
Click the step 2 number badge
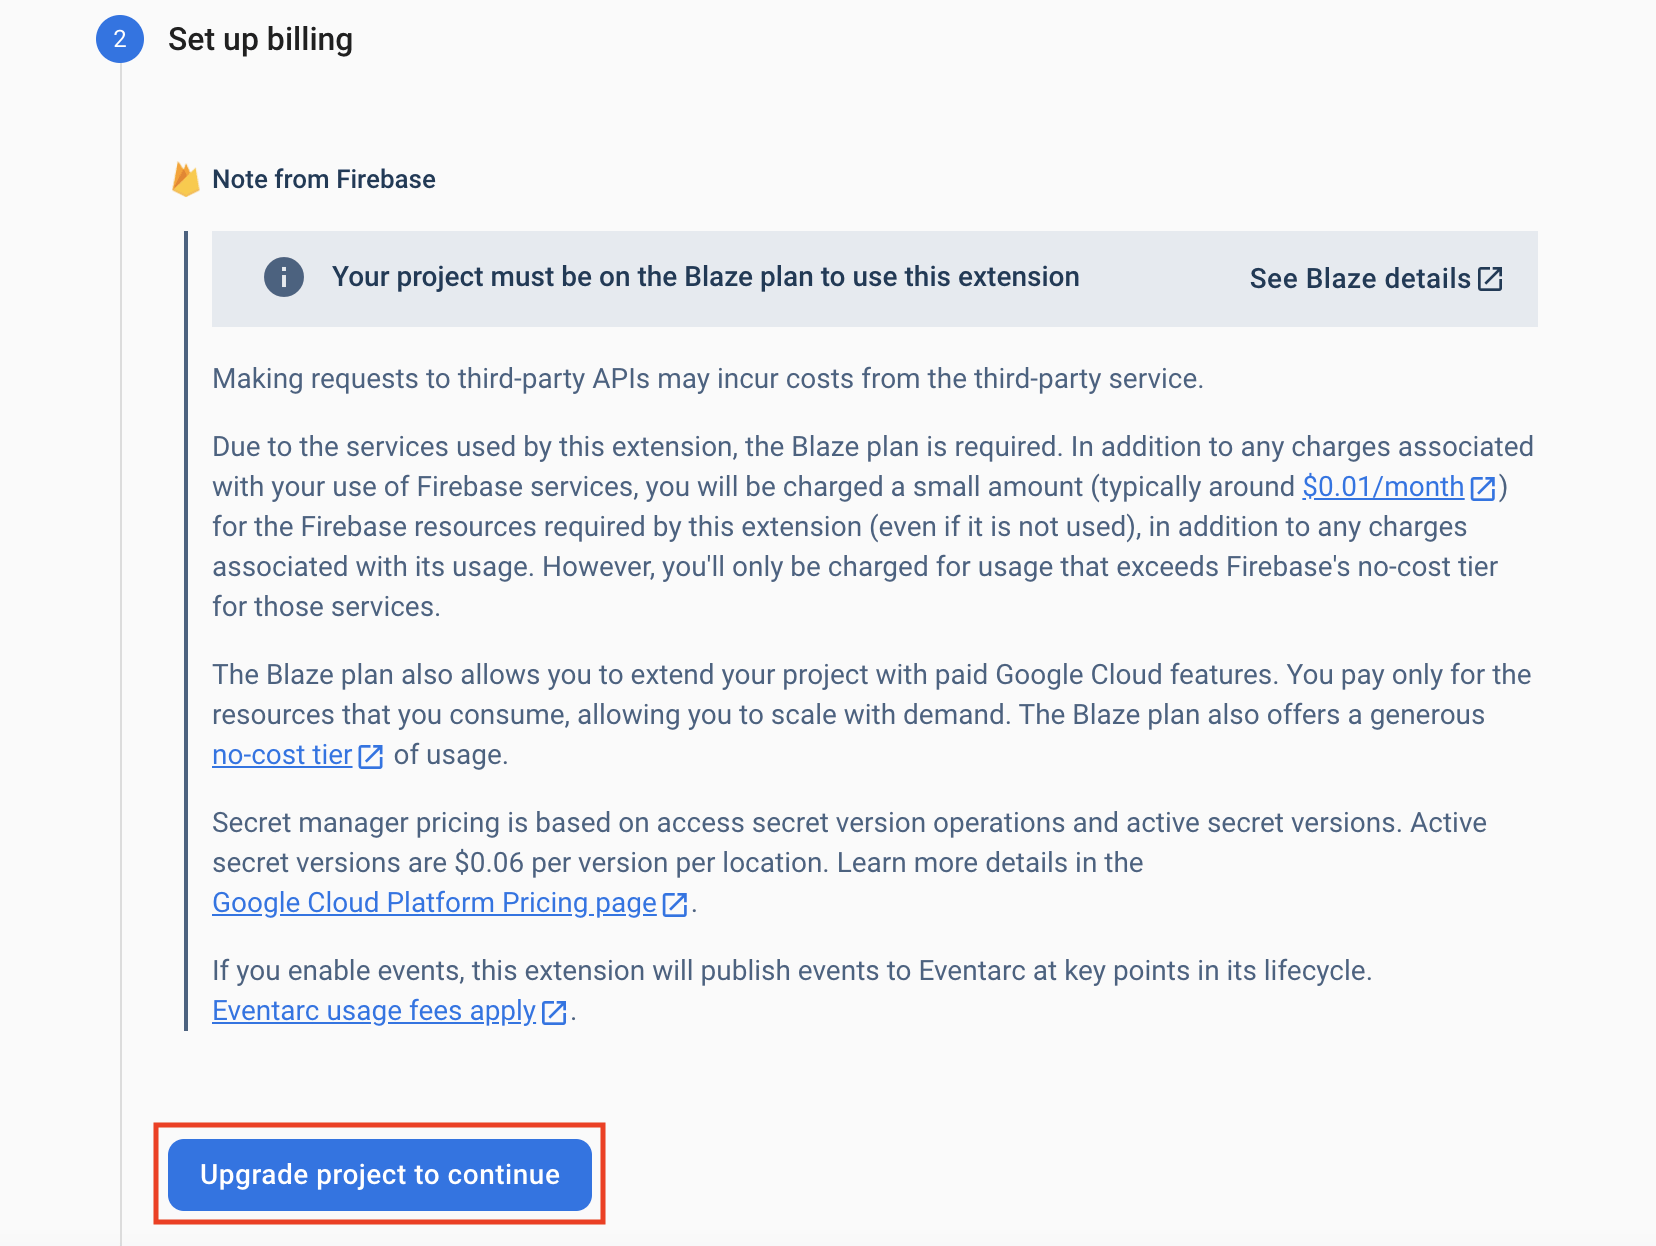click(x=120, y=39)
